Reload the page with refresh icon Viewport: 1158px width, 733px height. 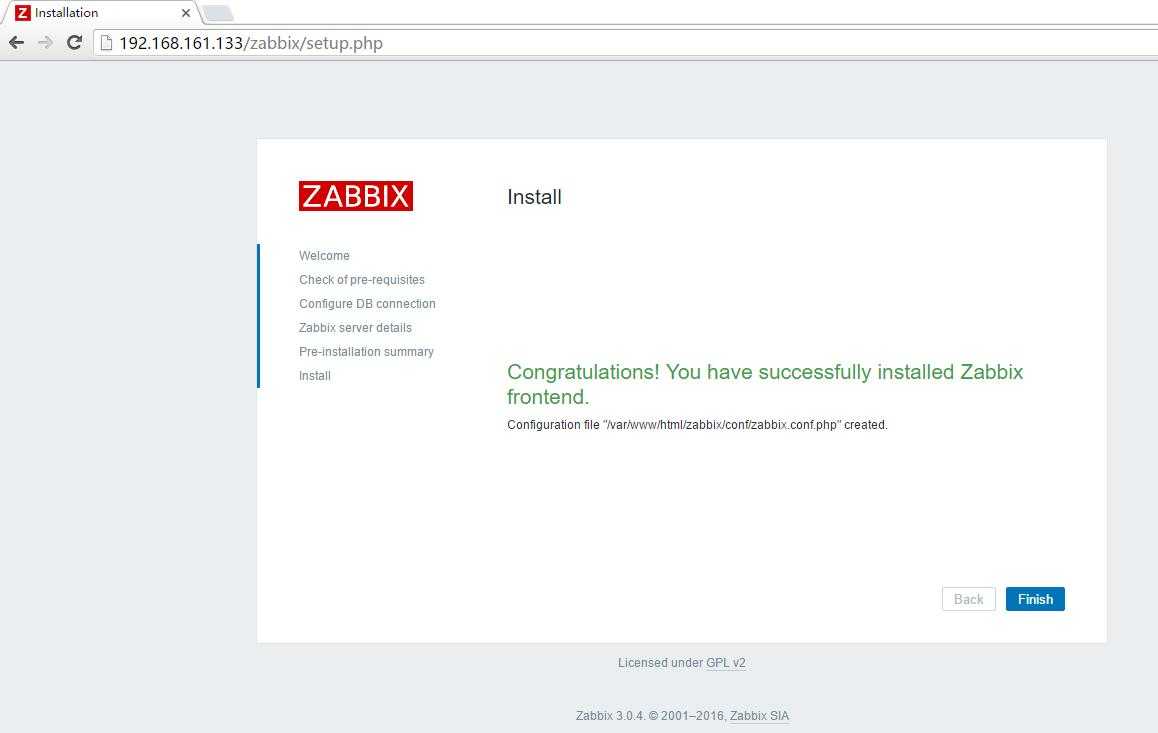pyautogui.click(x=74, y=43)
